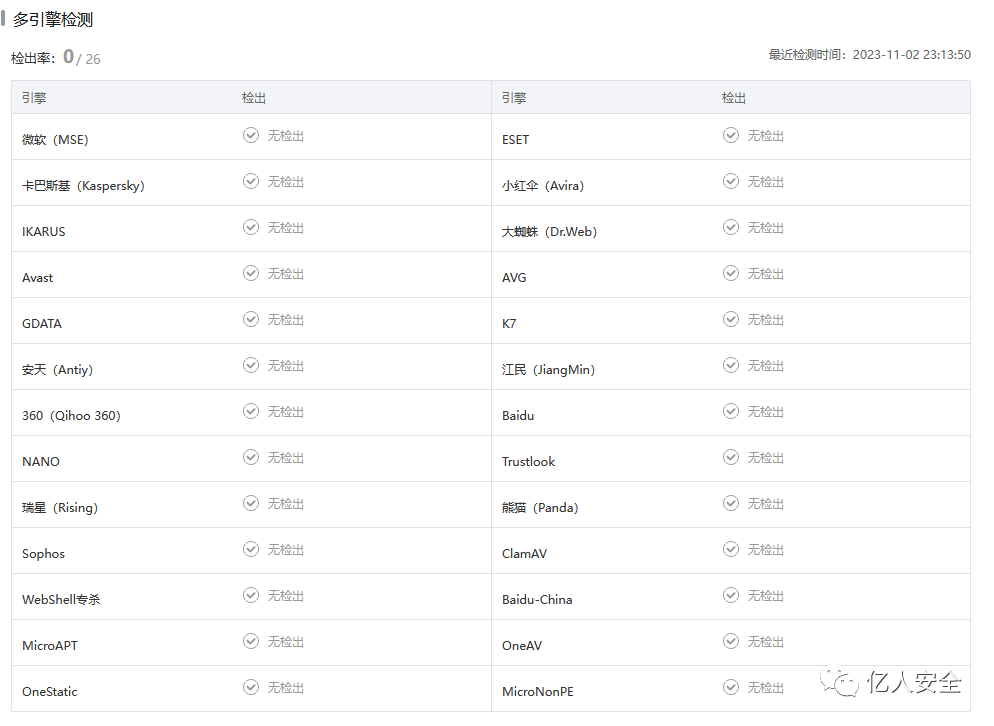Select the ESET engine name
The image size is (994, 726).
515,139
